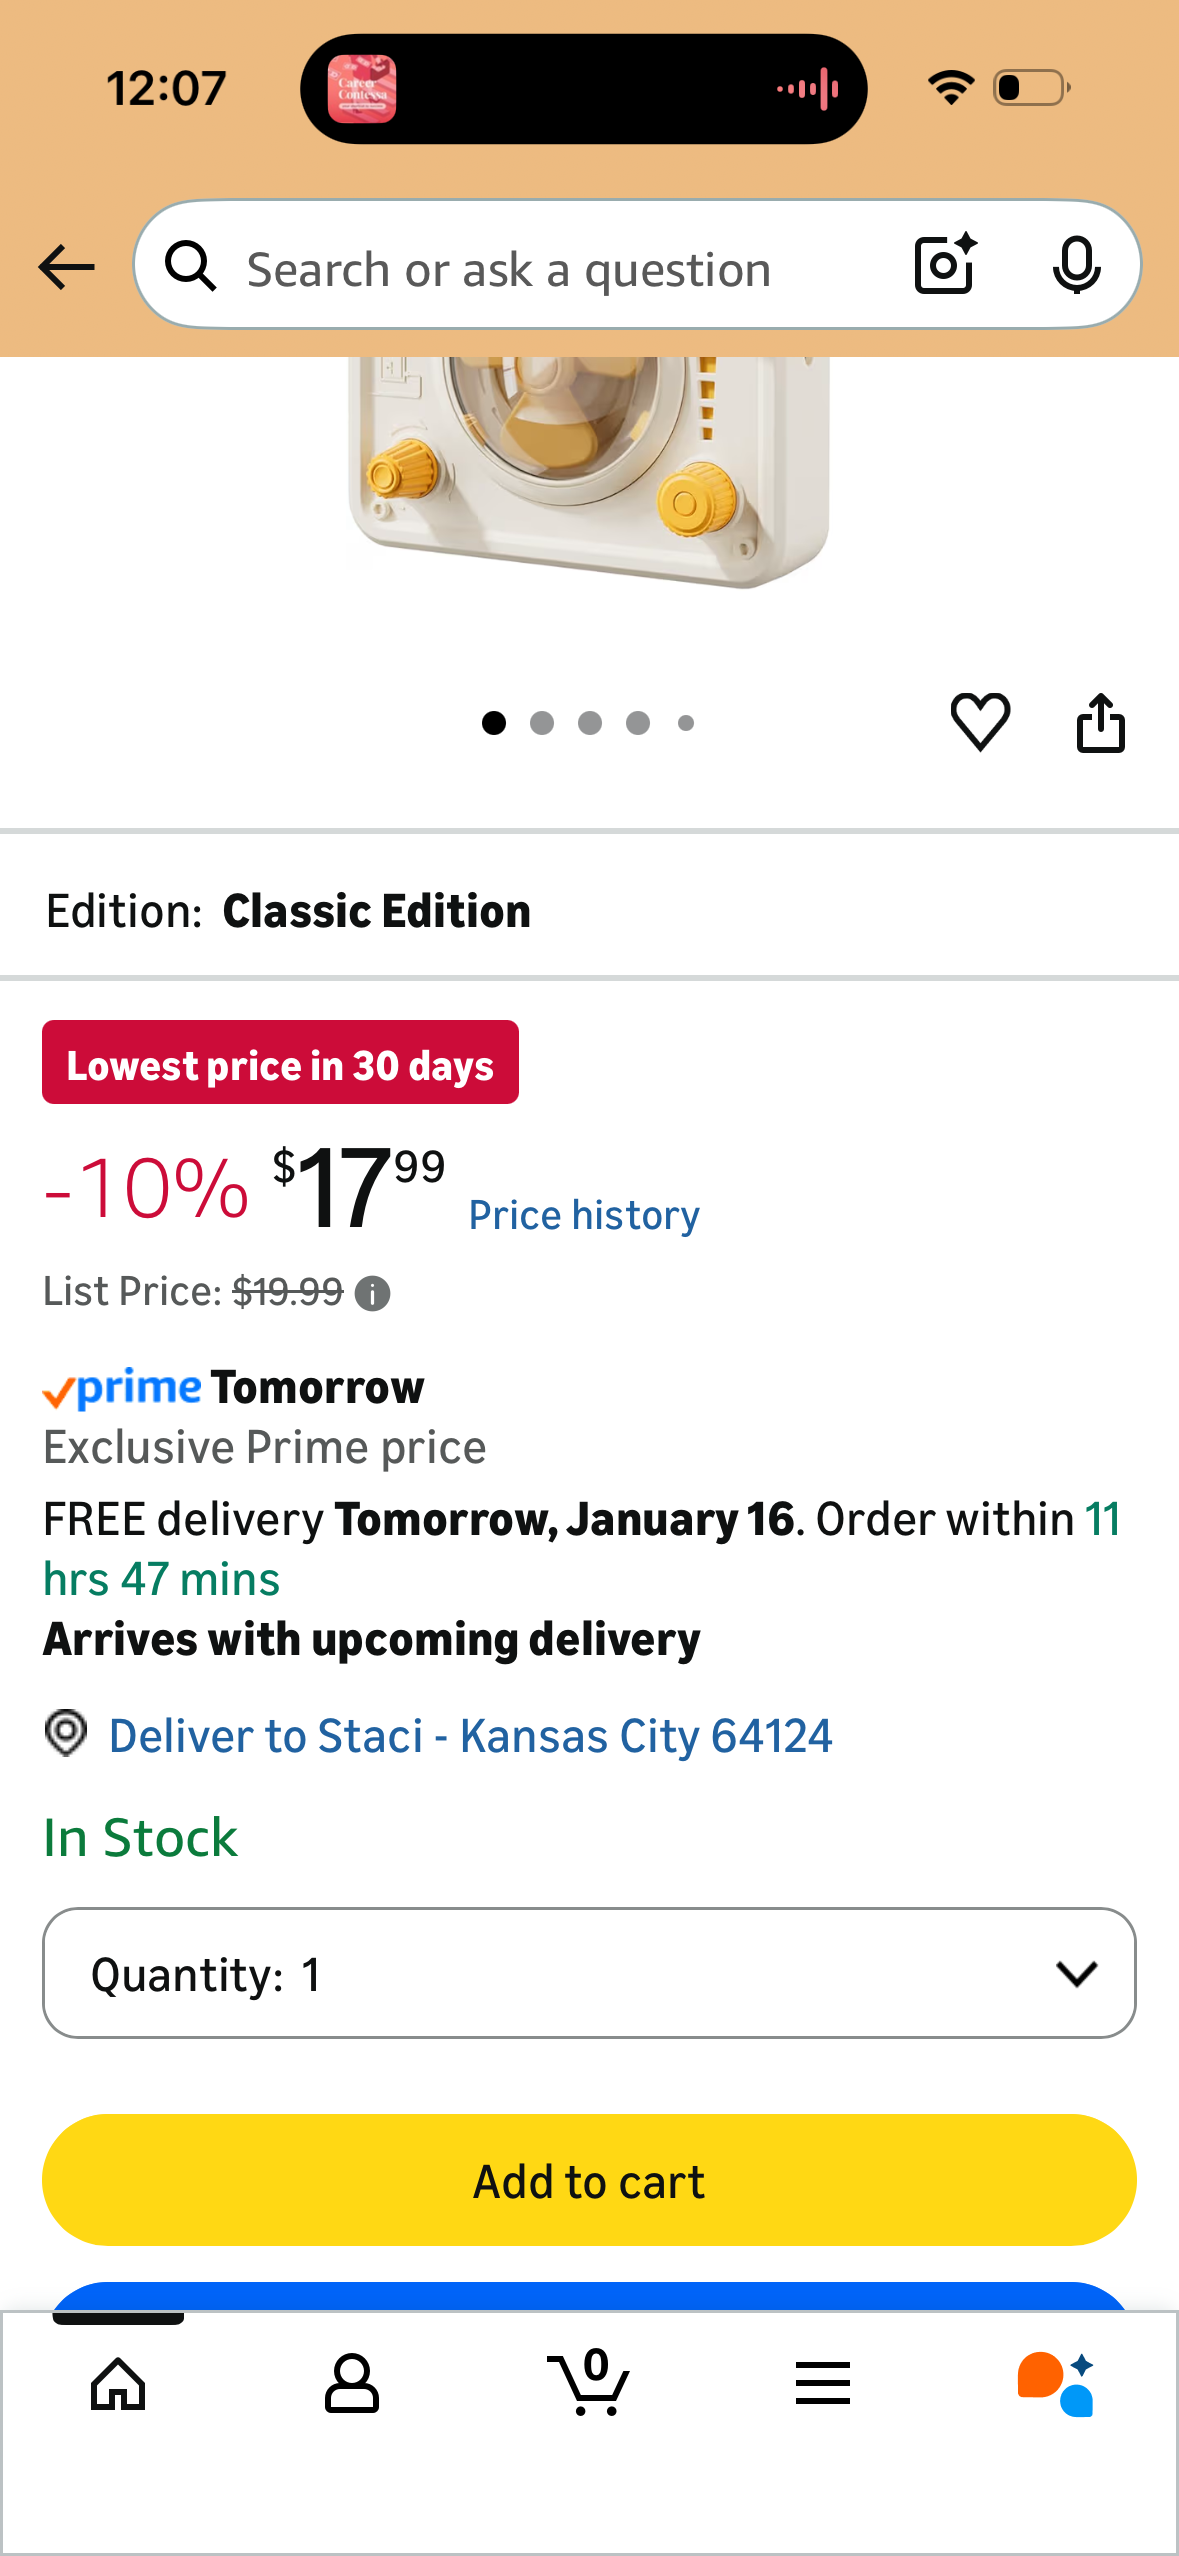
Task: Open list price info icon
Action: coord(372,1293)
